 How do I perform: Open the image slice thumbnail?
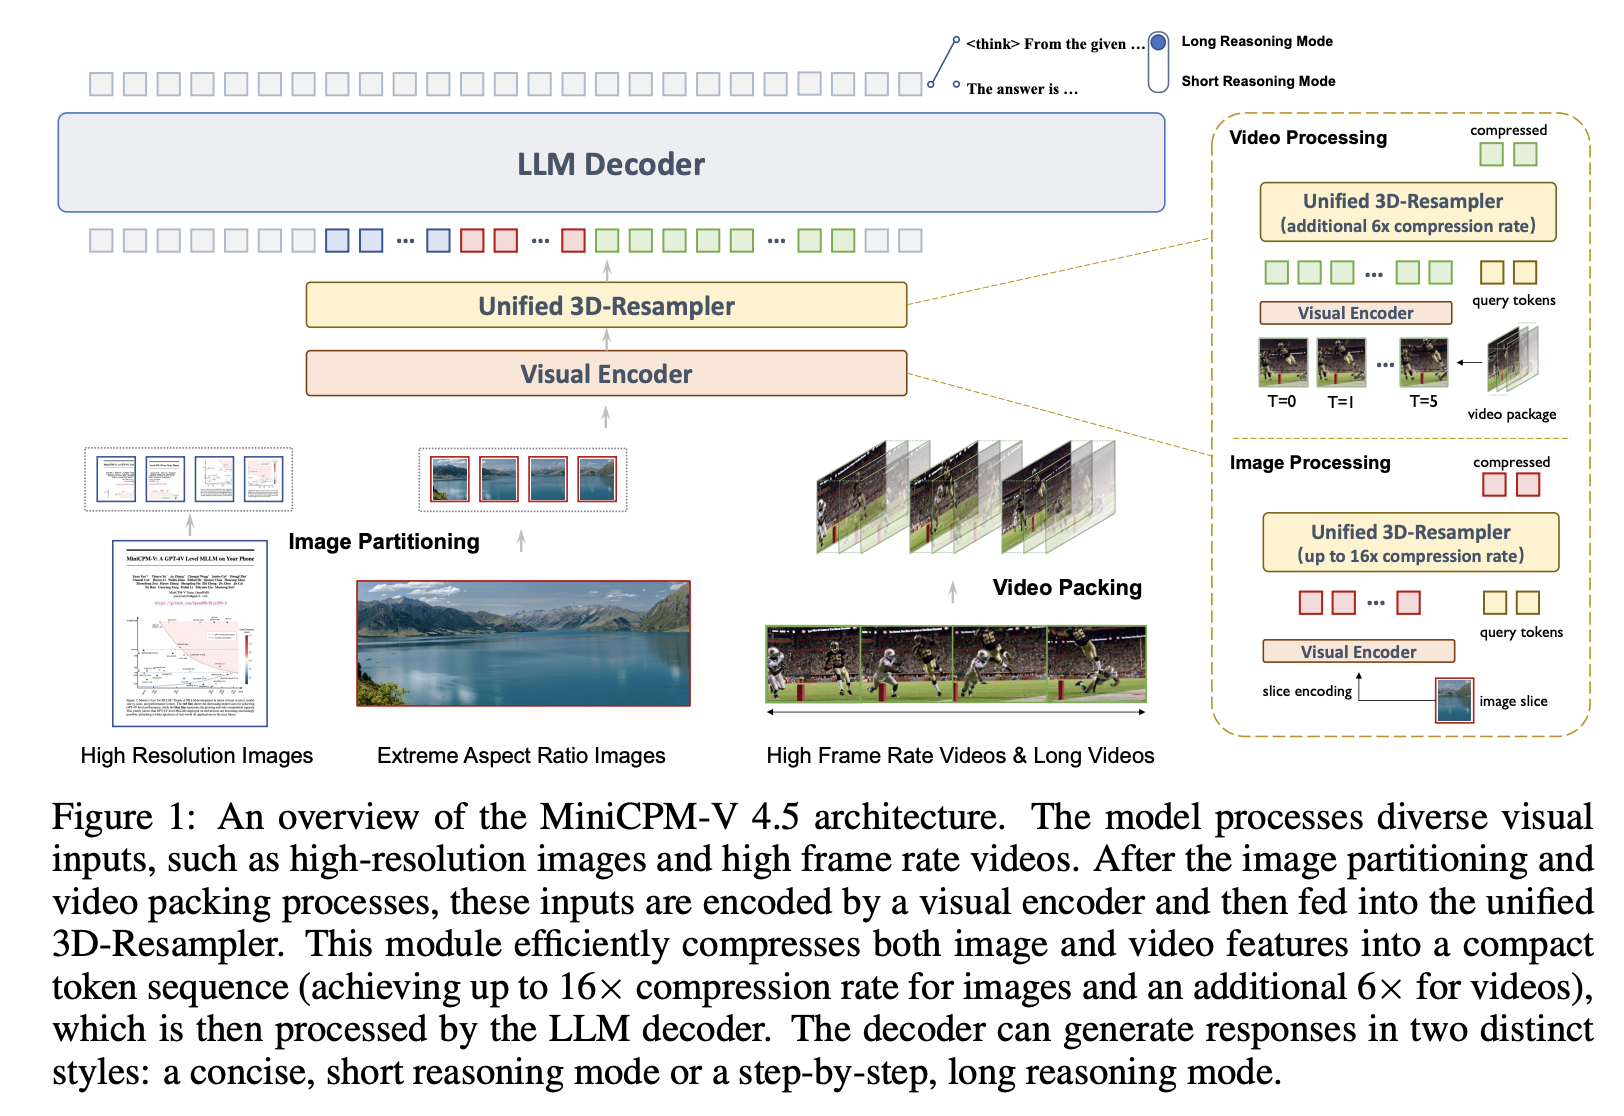1454,700
